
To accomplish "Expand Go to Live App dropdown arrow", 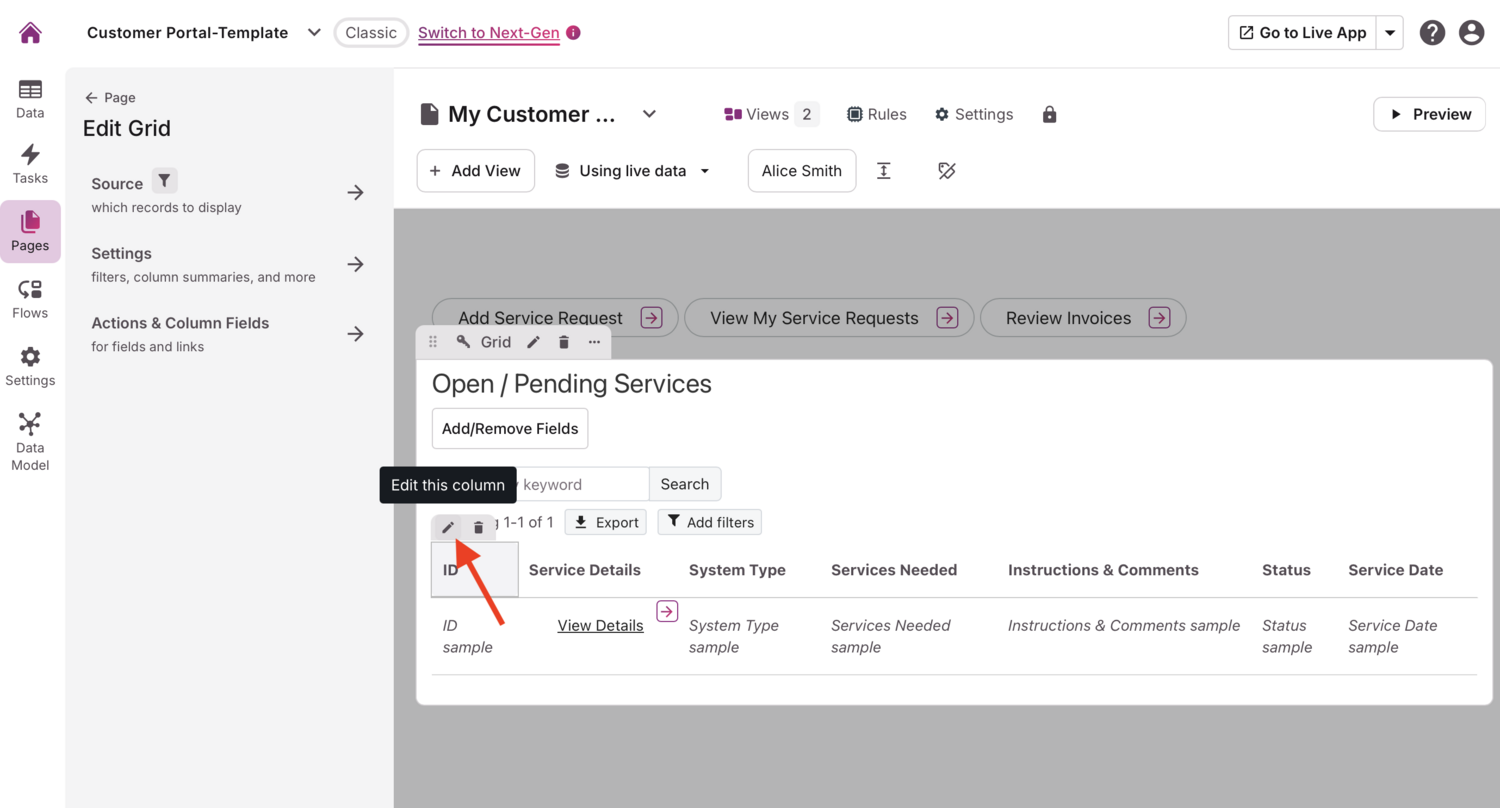I will pyautogui.click(x=1390, y=33).
